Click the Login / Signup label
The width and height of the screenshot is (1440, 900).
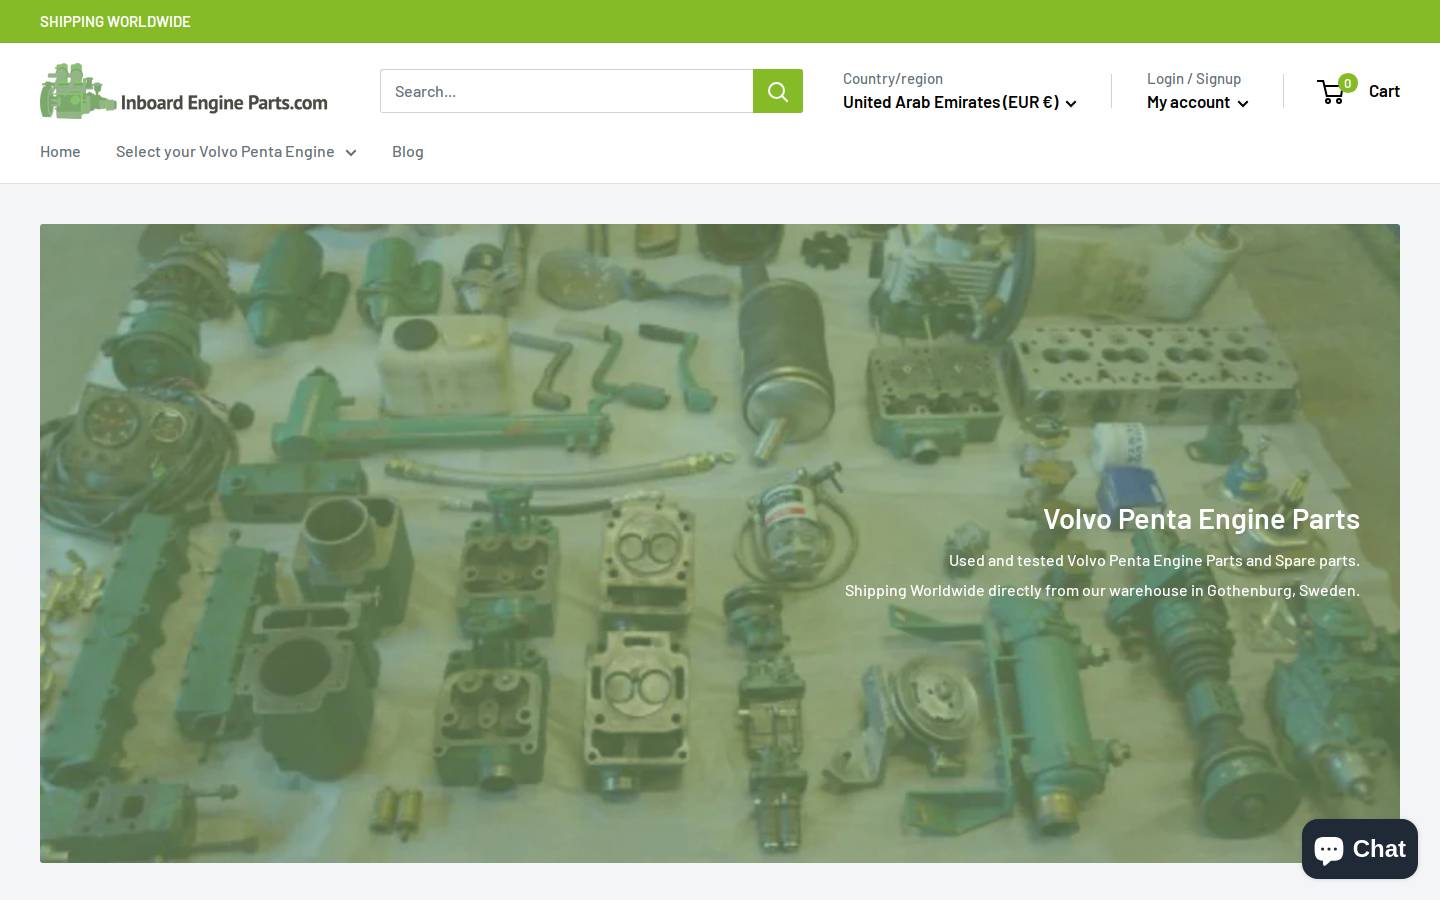coord(1194,78)
